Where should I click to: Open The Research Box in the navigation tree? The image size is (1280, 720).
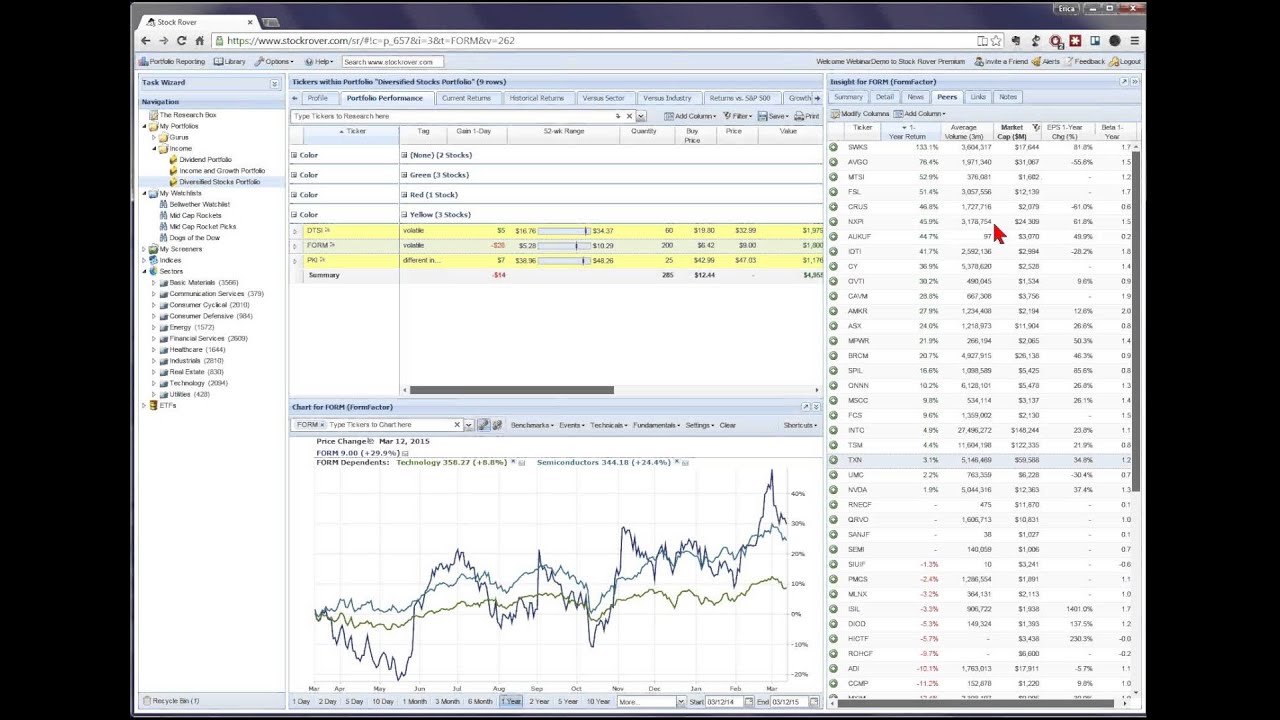(x=187, y=115)
